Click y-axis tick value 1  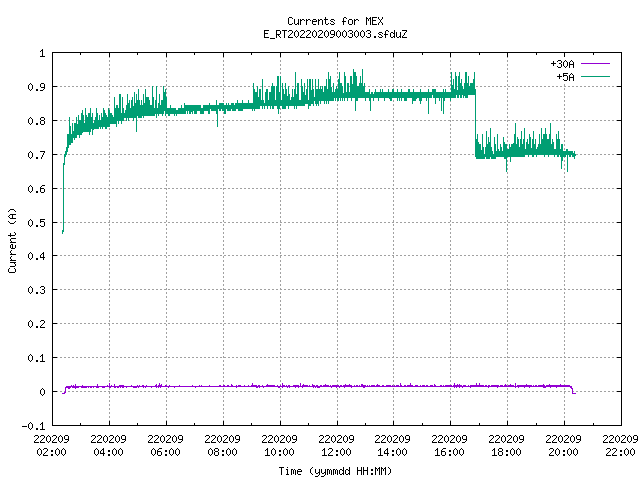pos(42,53)
